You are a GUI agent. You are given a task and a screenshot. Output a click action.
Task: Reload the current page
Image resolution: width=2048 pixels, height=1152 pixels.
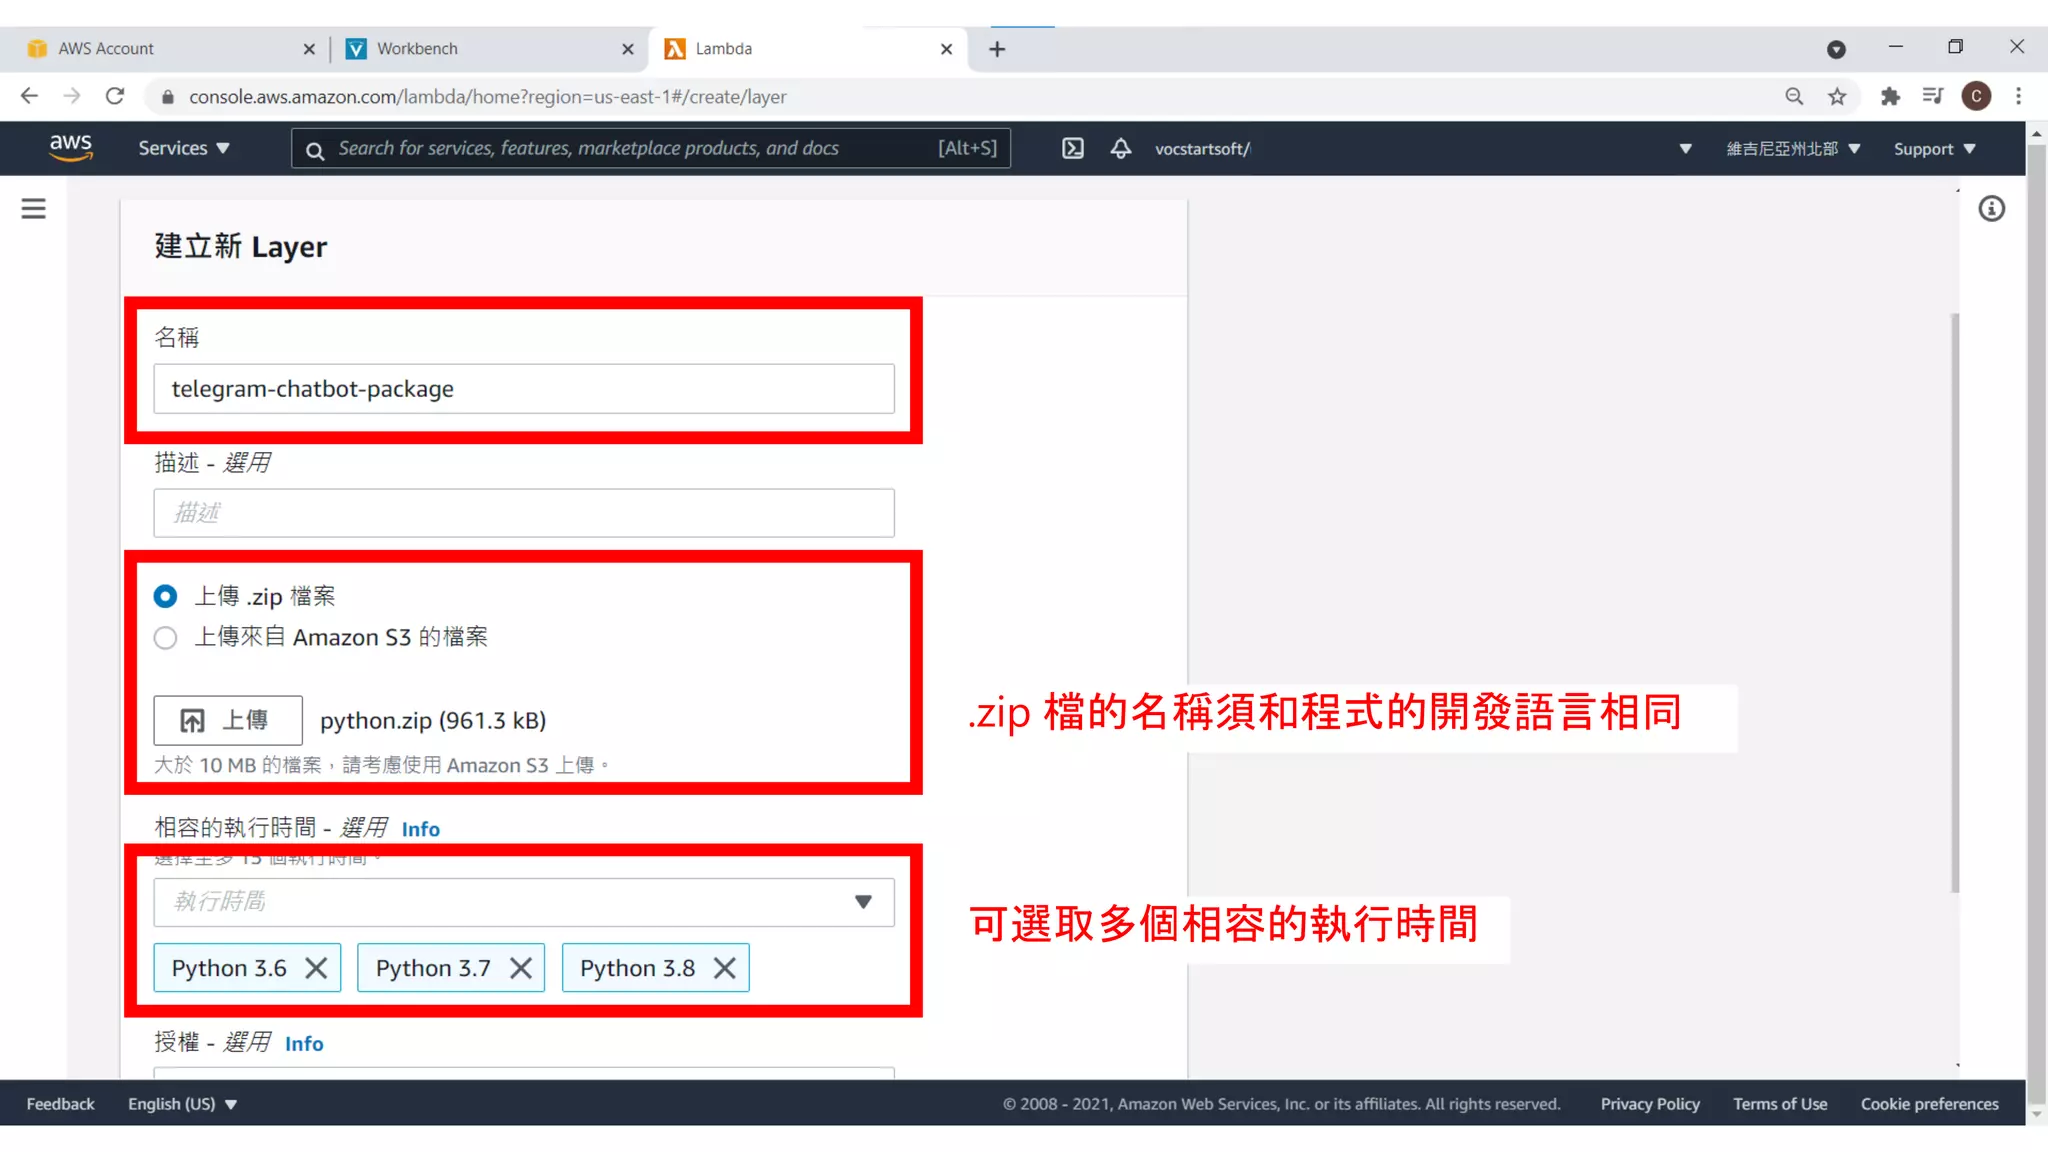pyautogui.click(x=115, y=96)
